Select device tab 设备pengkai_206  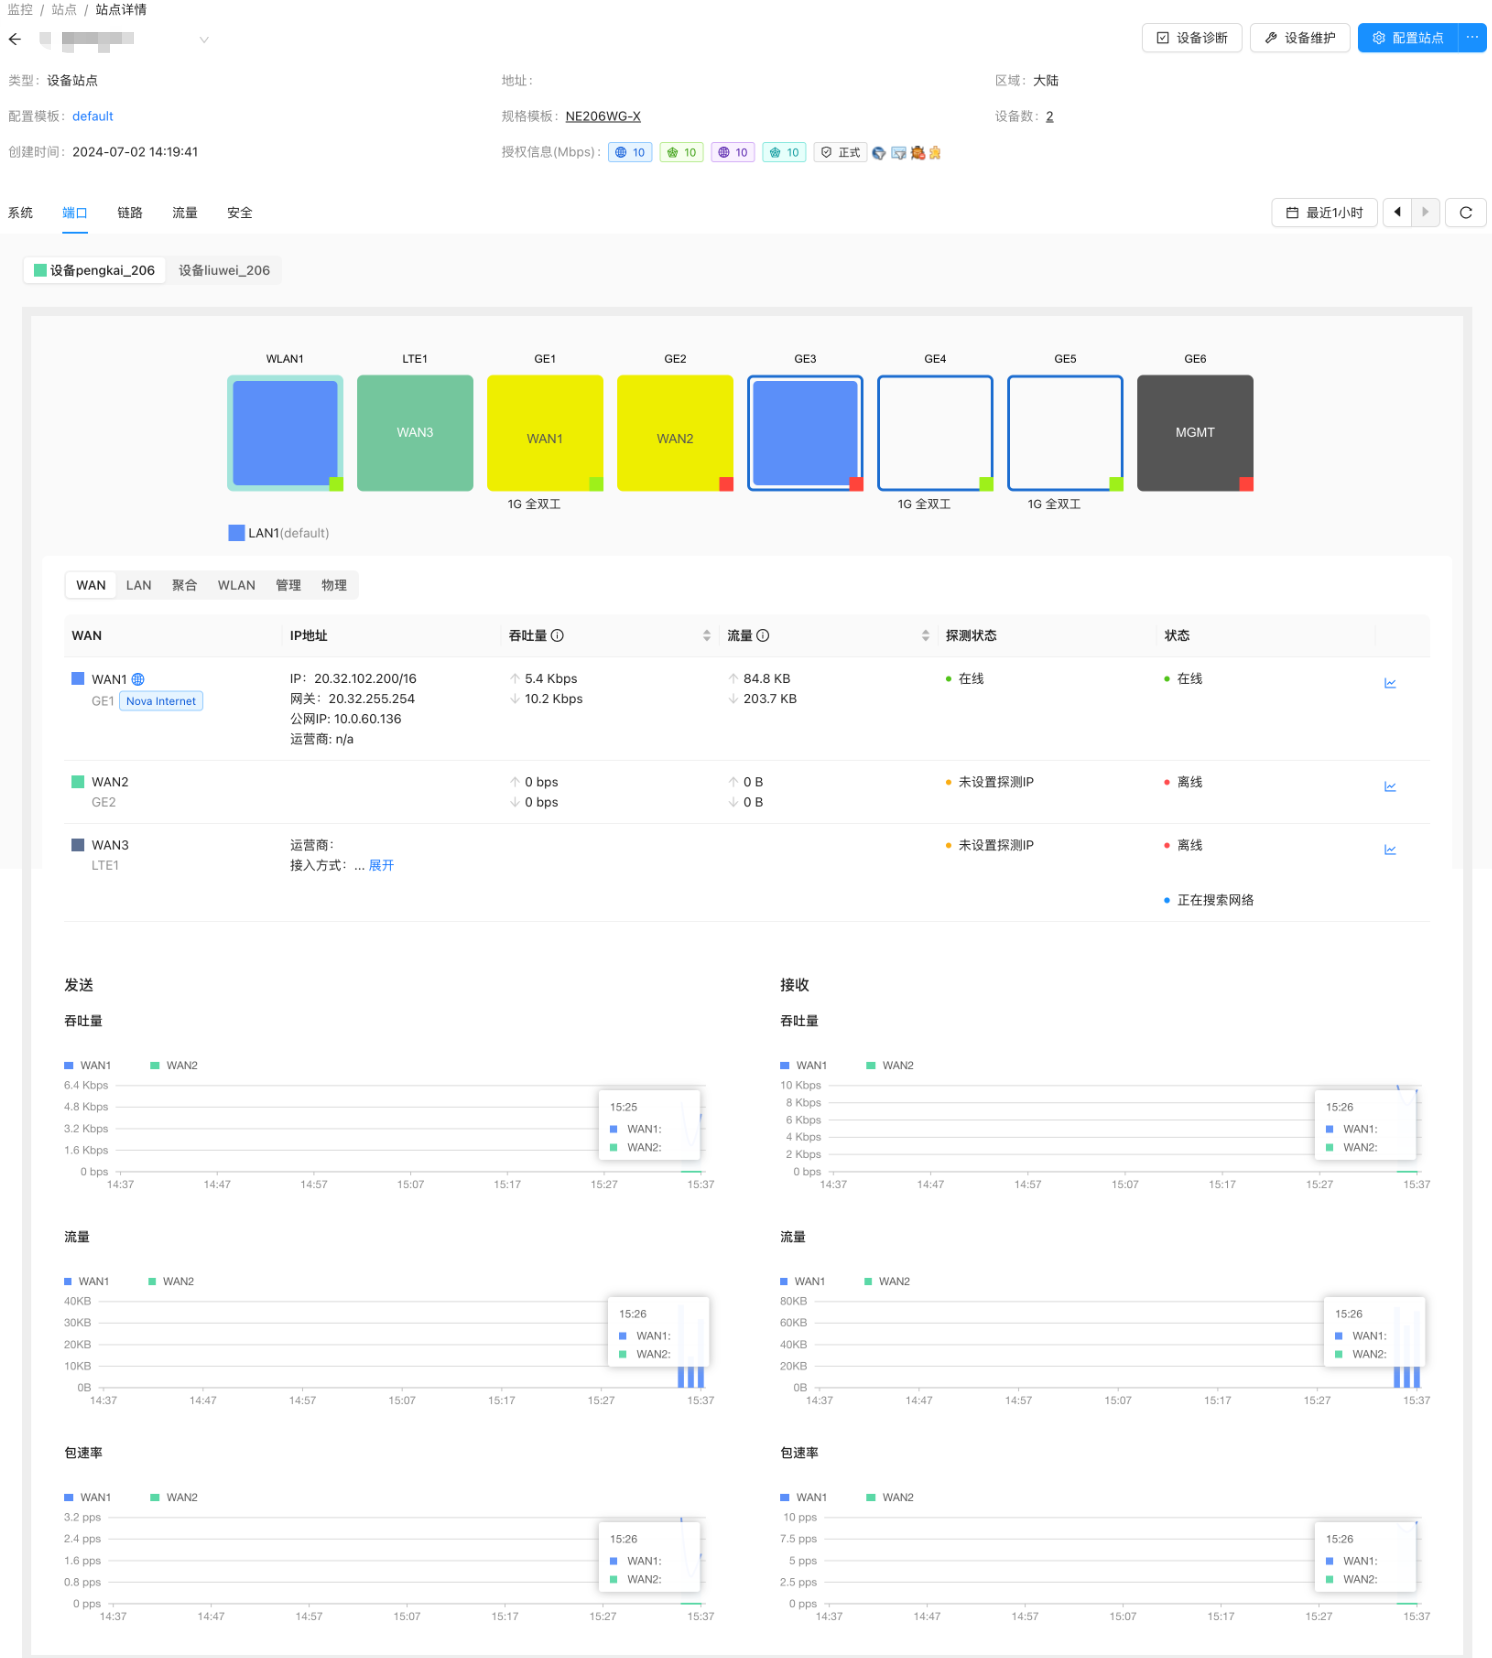click(95, 270)
